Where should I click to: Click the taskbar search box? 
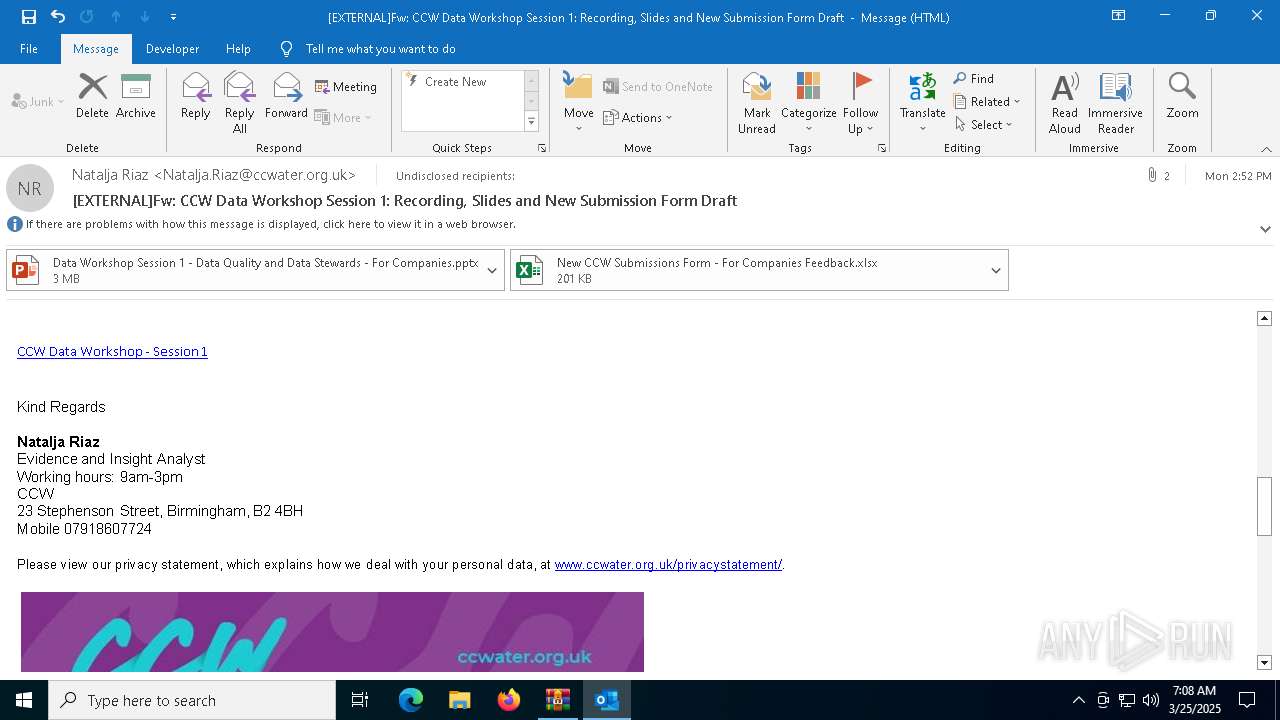192,700
